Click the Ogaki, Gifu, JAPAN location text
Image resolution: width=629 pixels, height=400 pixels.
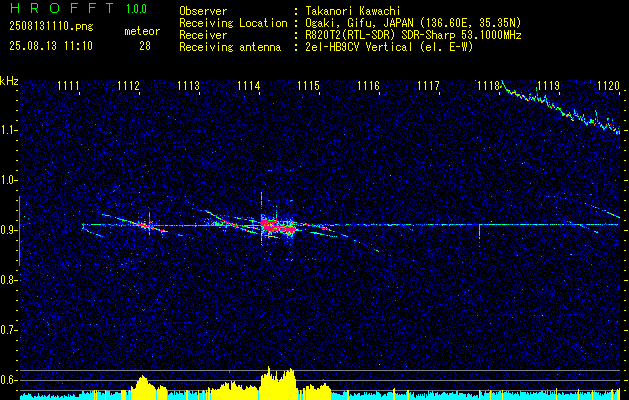tap(413, 23)
